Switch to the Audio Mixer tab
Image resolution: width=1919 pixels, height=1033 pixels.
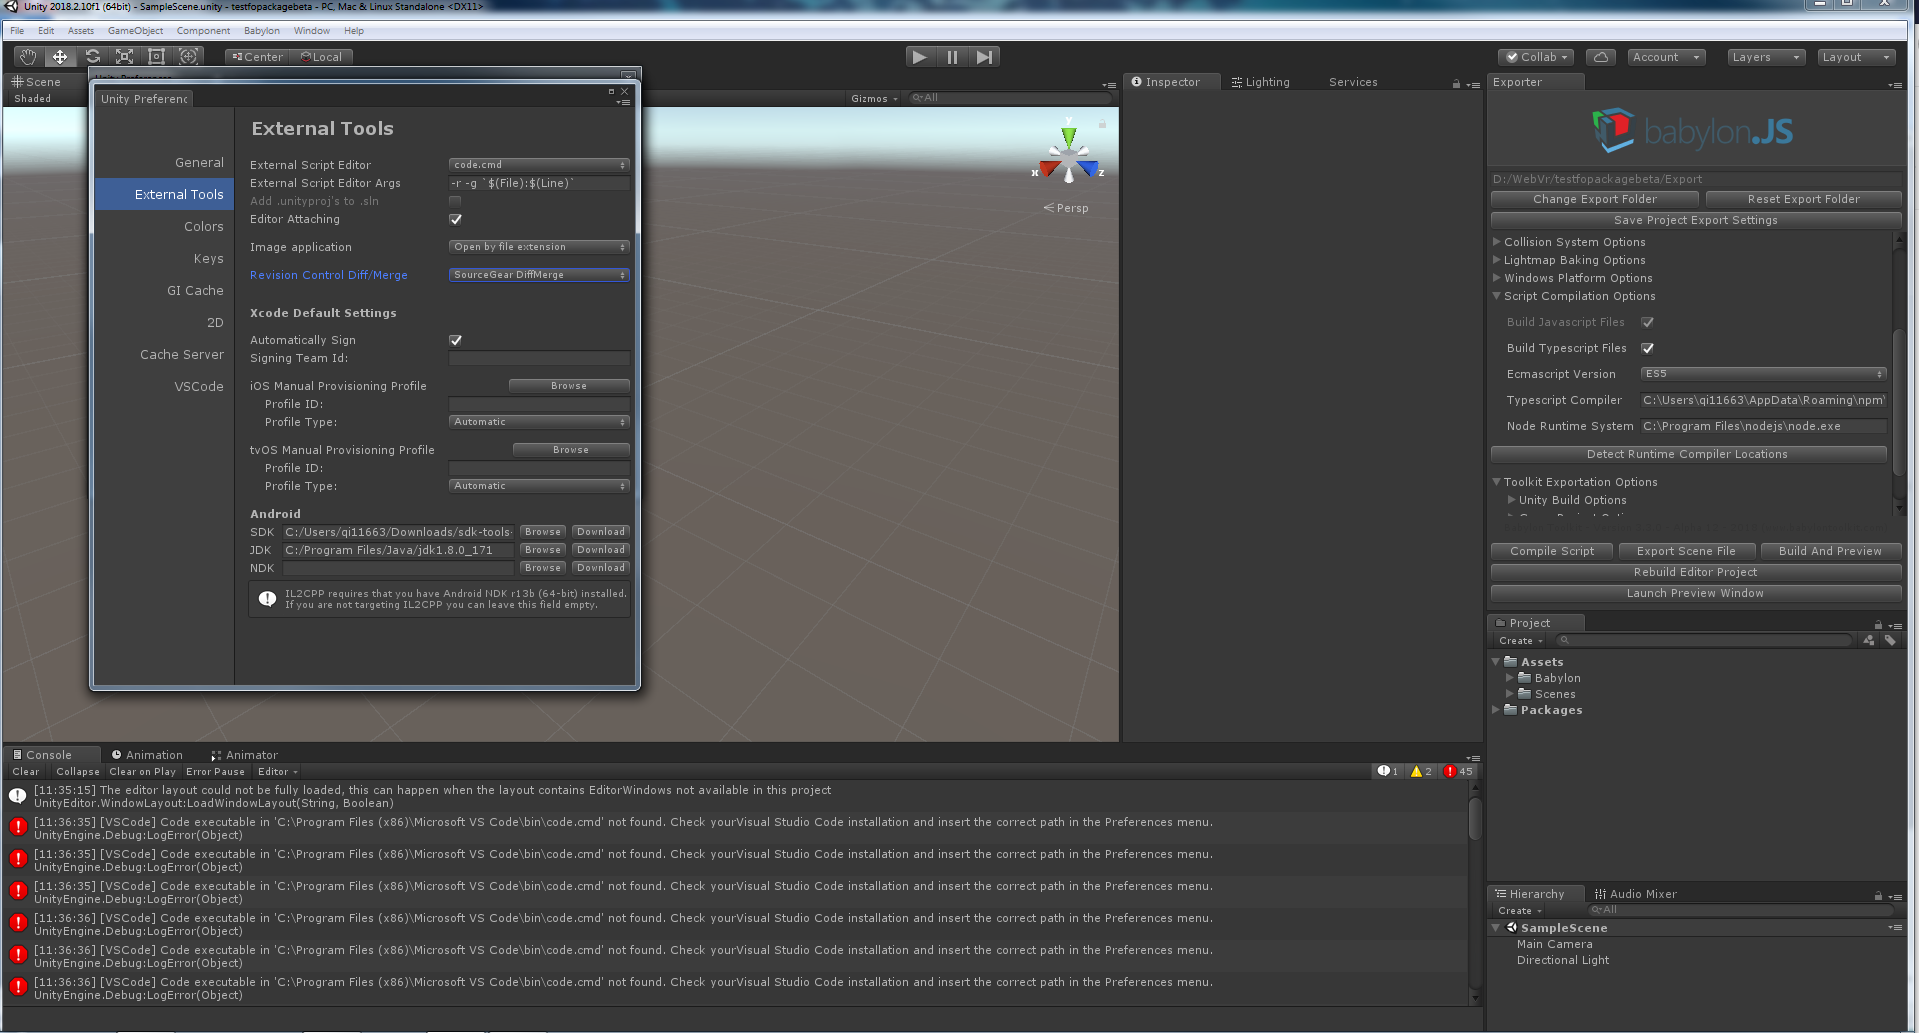[x=1636, y=894]
